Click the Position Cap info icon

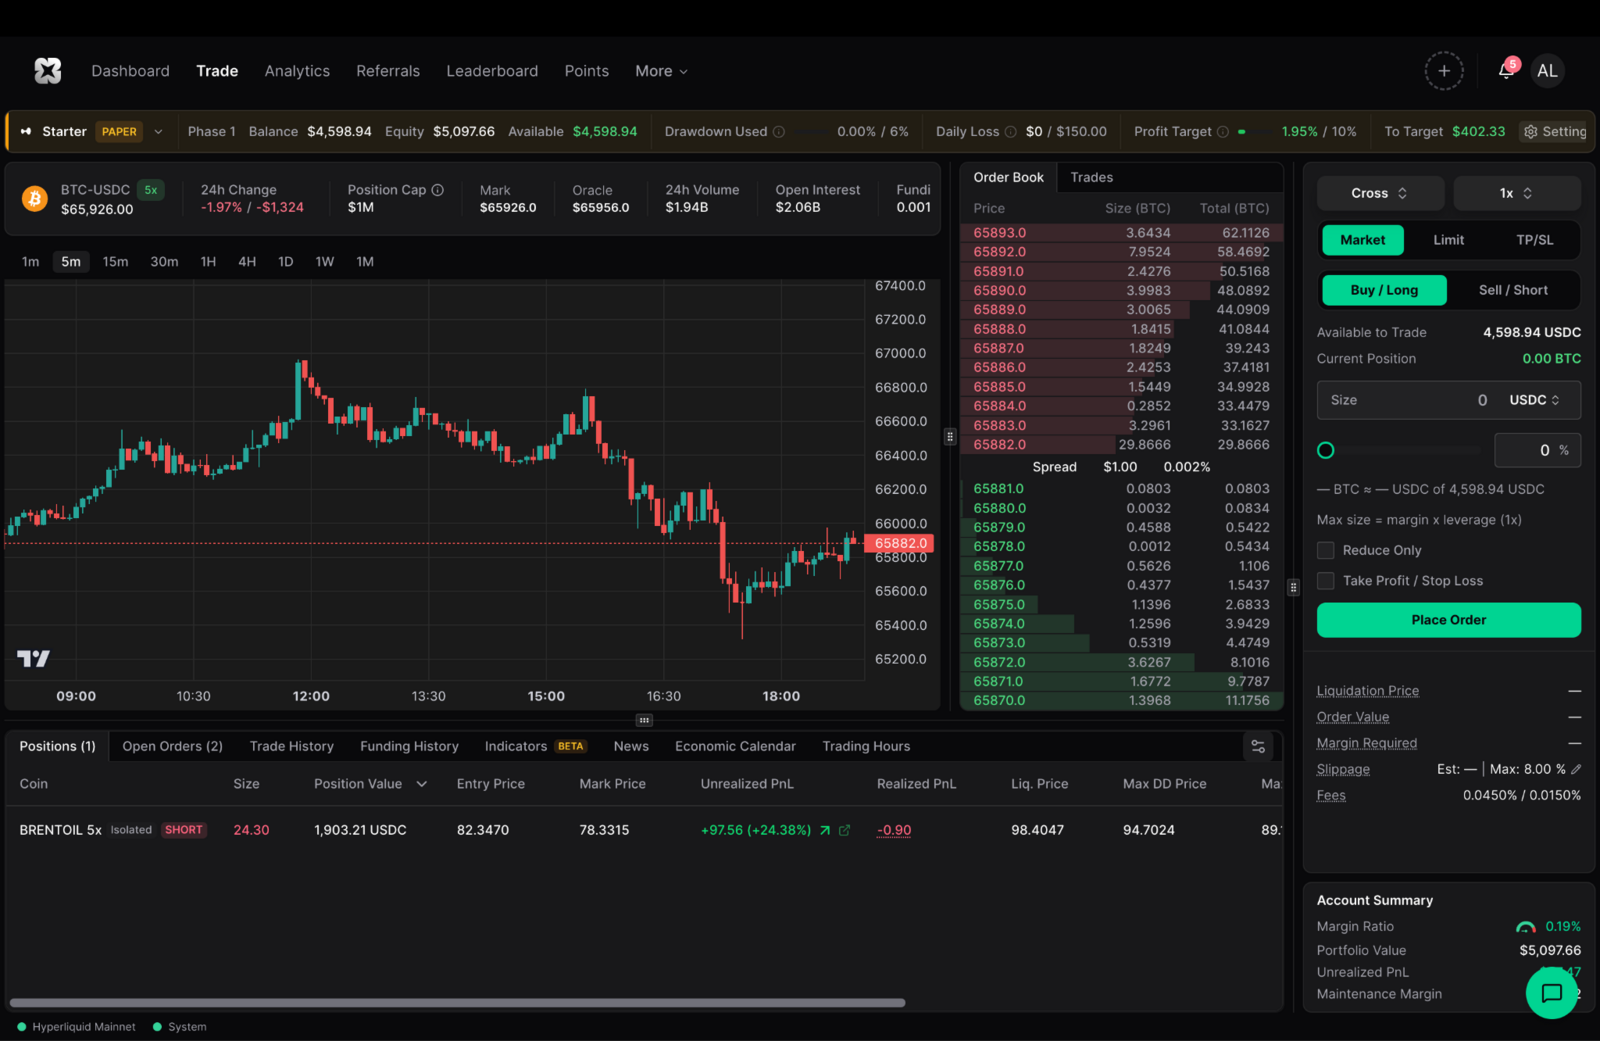(438, 190)
